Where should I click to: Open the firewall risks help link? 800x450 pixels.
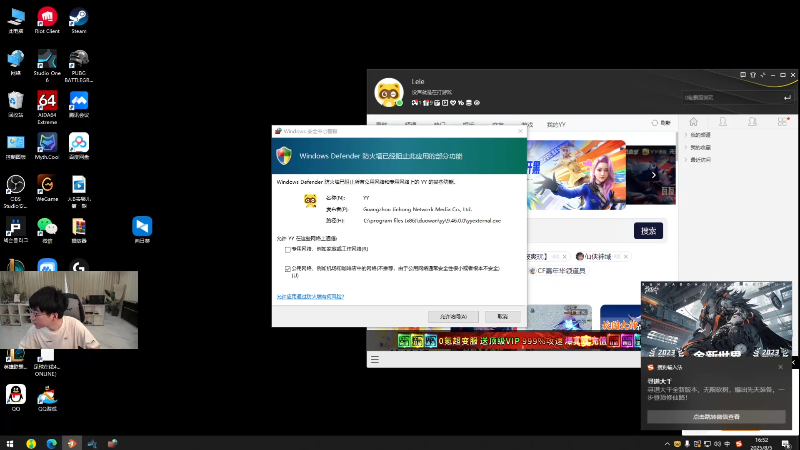click(310, 296)
